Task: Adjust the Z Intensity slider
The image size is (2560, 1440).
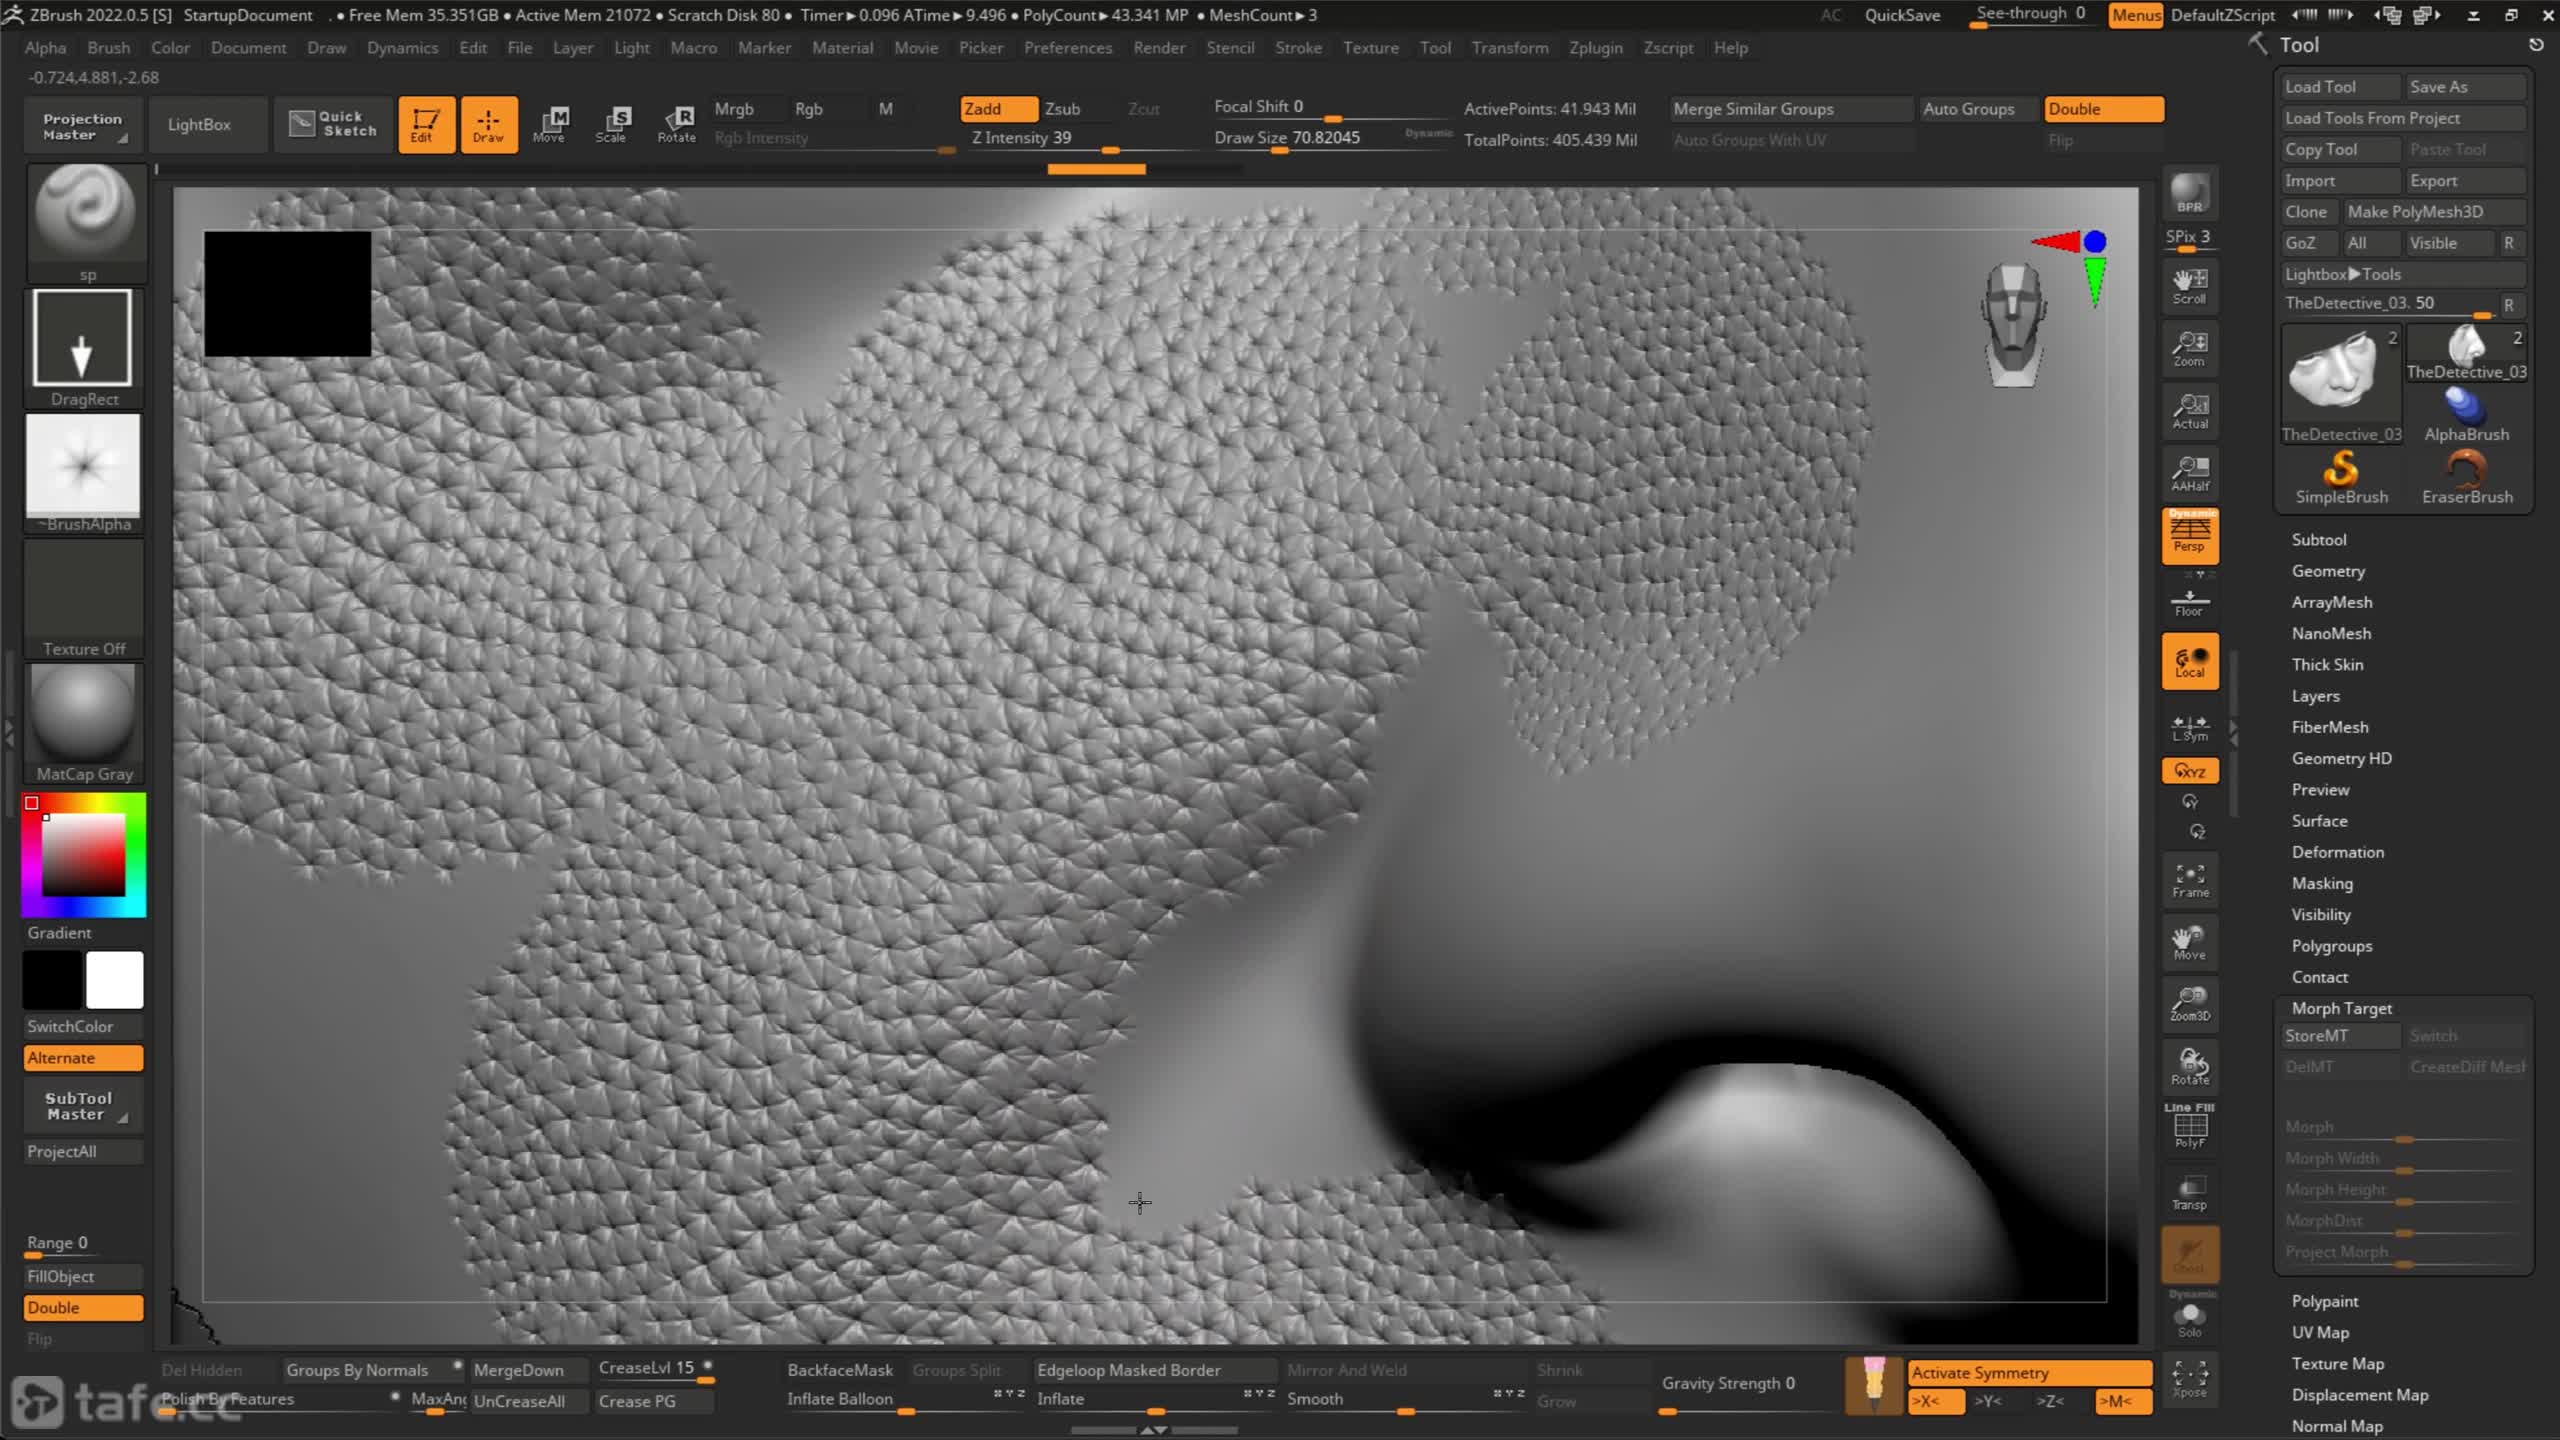Action: pos(1082,139)
